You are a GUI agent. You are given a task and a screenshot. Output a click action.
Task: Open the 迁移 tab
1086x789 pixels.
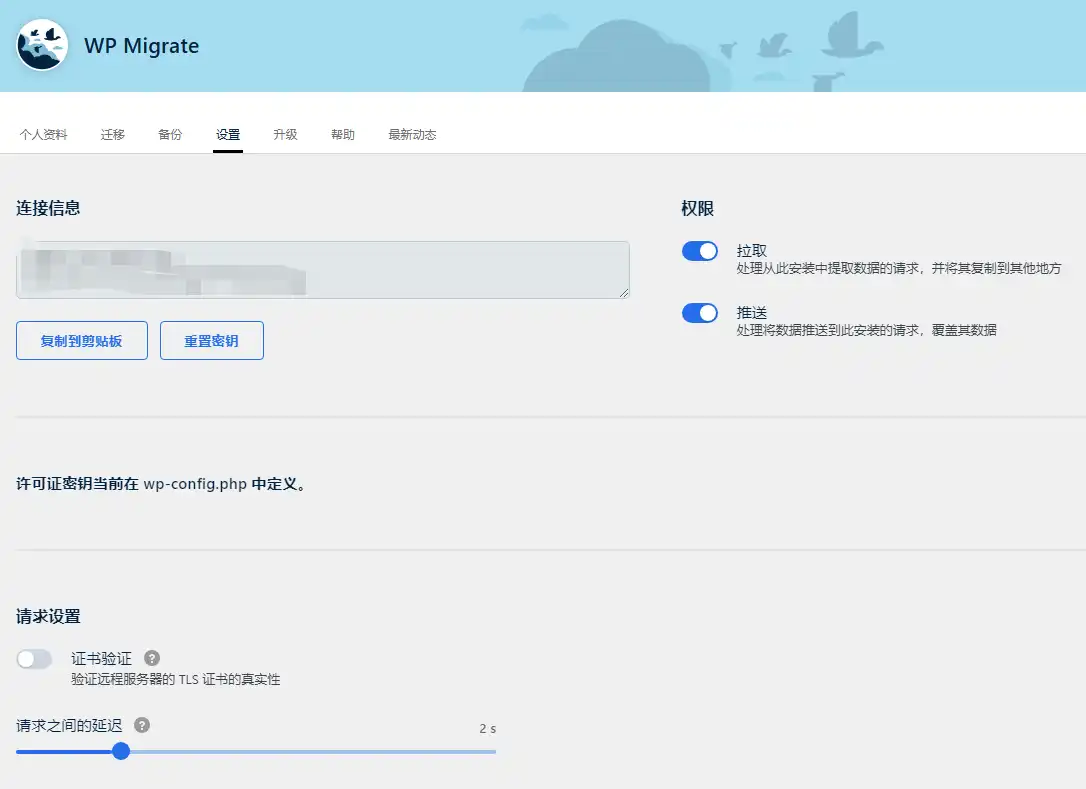(112, 133)
